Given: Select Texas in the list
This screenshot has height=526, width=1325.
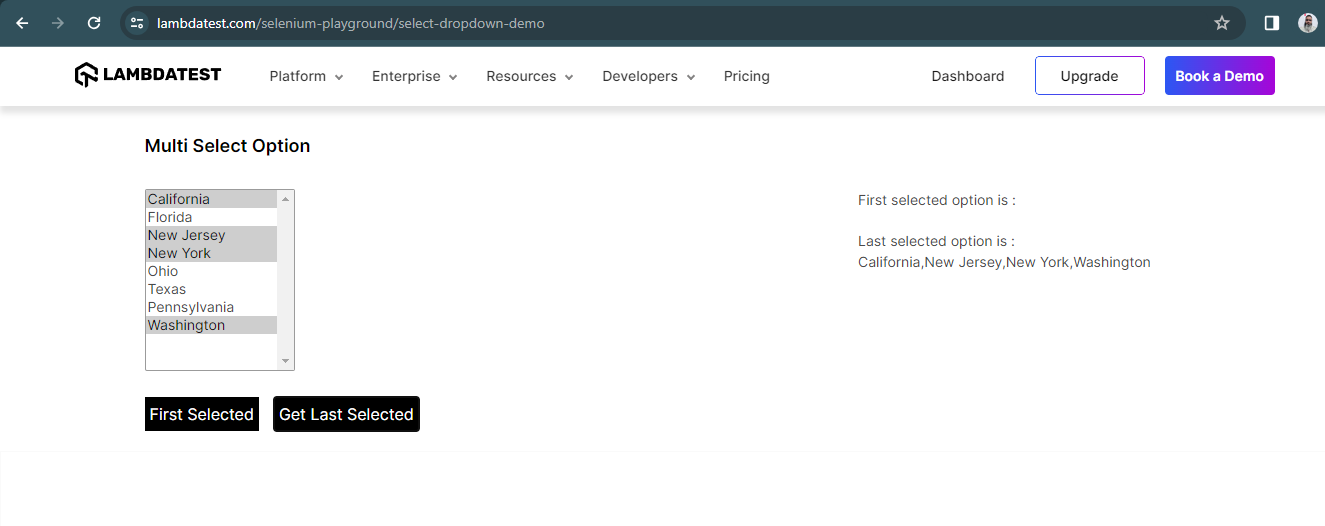Looking at the screenshot, I should click(211, 289).
